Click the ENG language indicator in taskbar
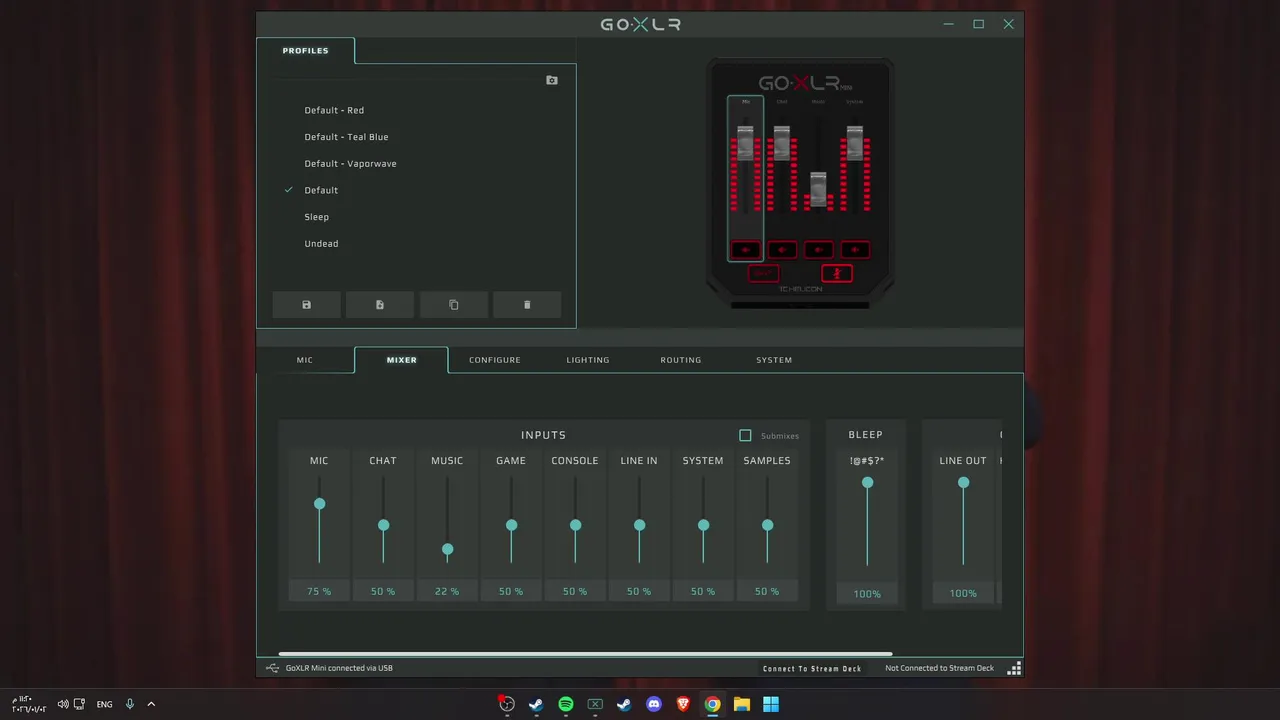The image size is (1280, 720). (104, 704)
